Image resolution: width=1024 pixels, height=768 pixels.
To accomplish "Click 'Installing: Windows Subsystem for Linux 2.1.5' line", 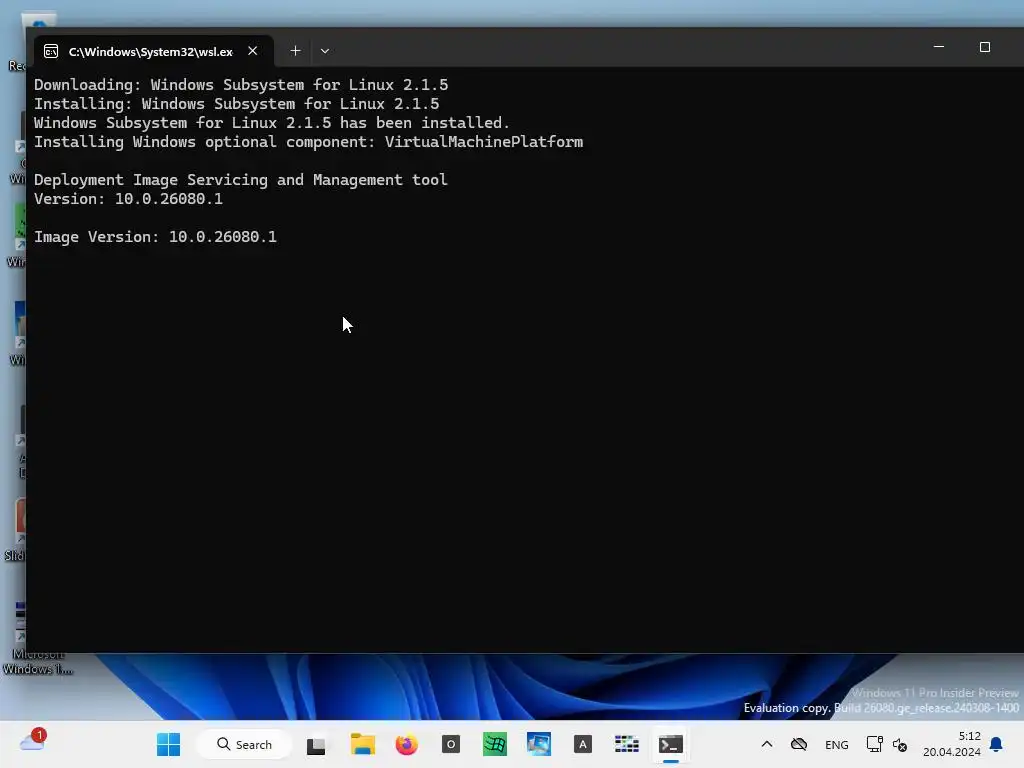I will [236, 104].
